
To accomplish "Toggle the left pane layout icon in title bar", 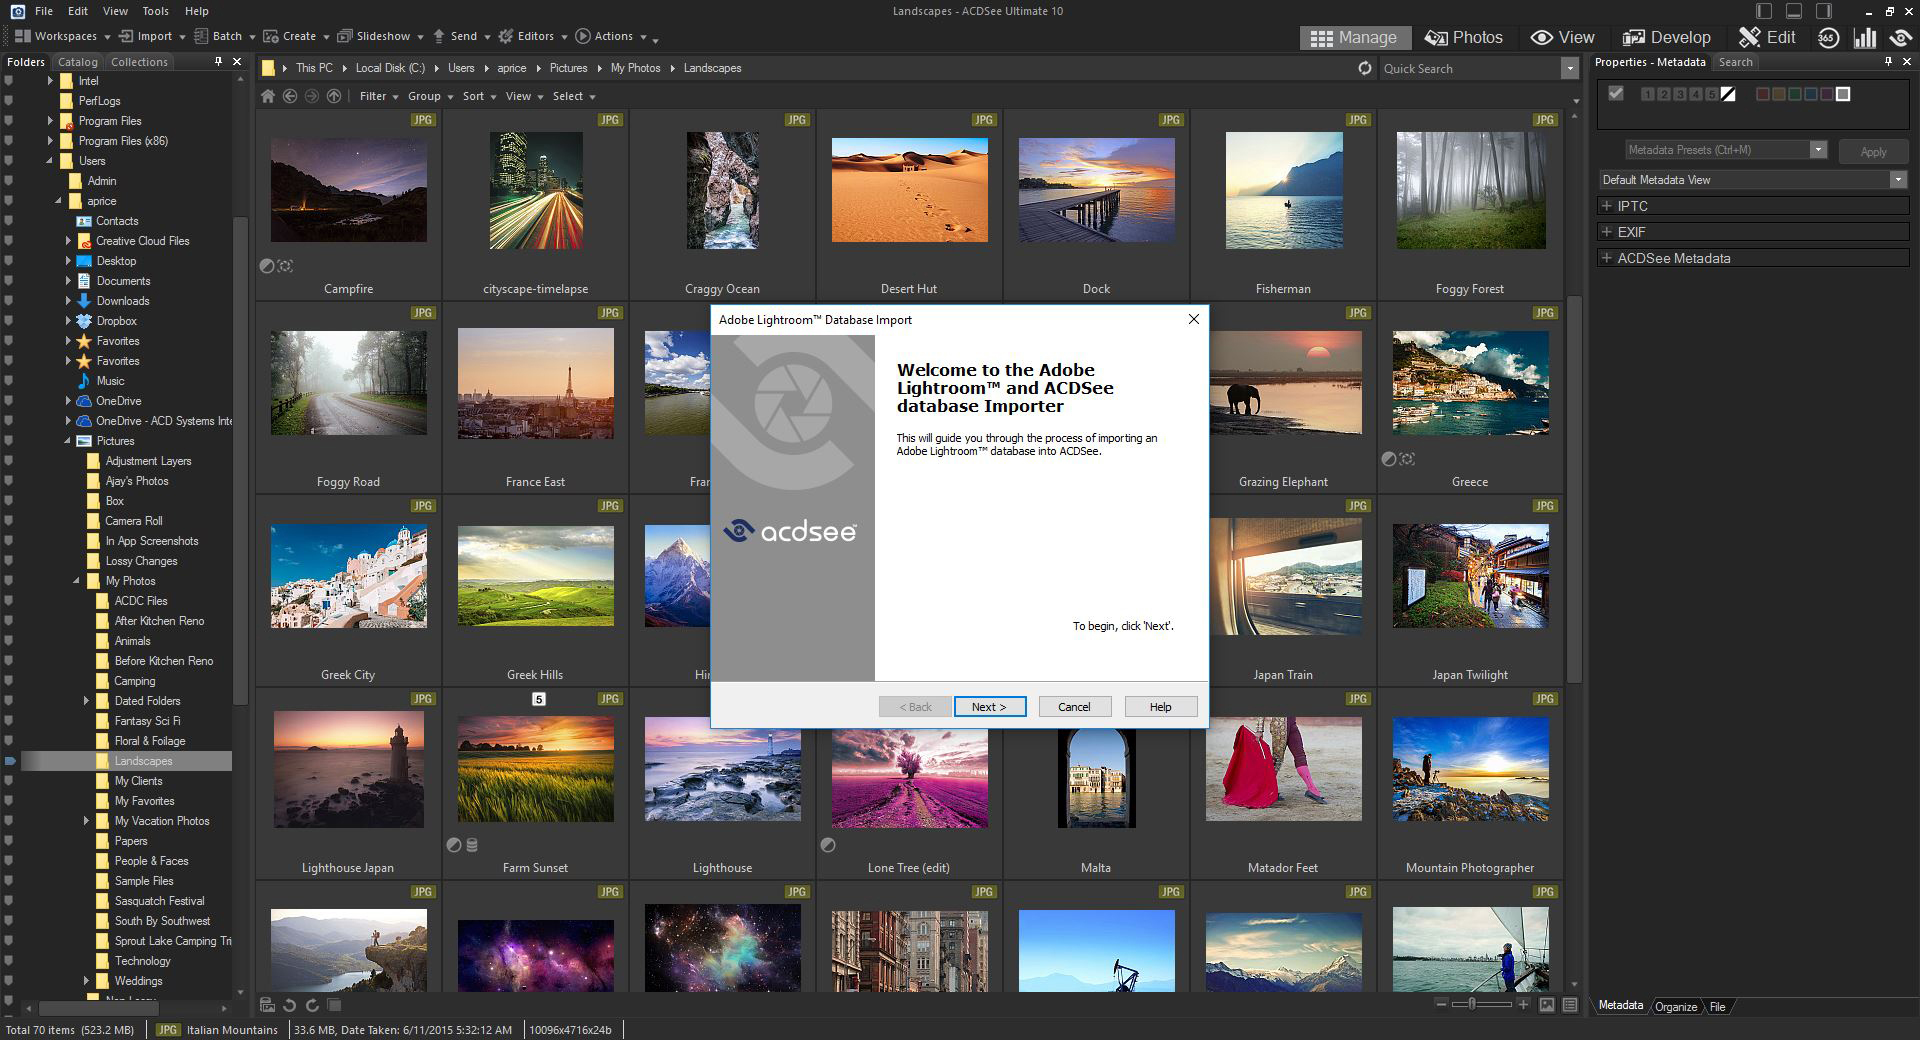I will 1764,11.
